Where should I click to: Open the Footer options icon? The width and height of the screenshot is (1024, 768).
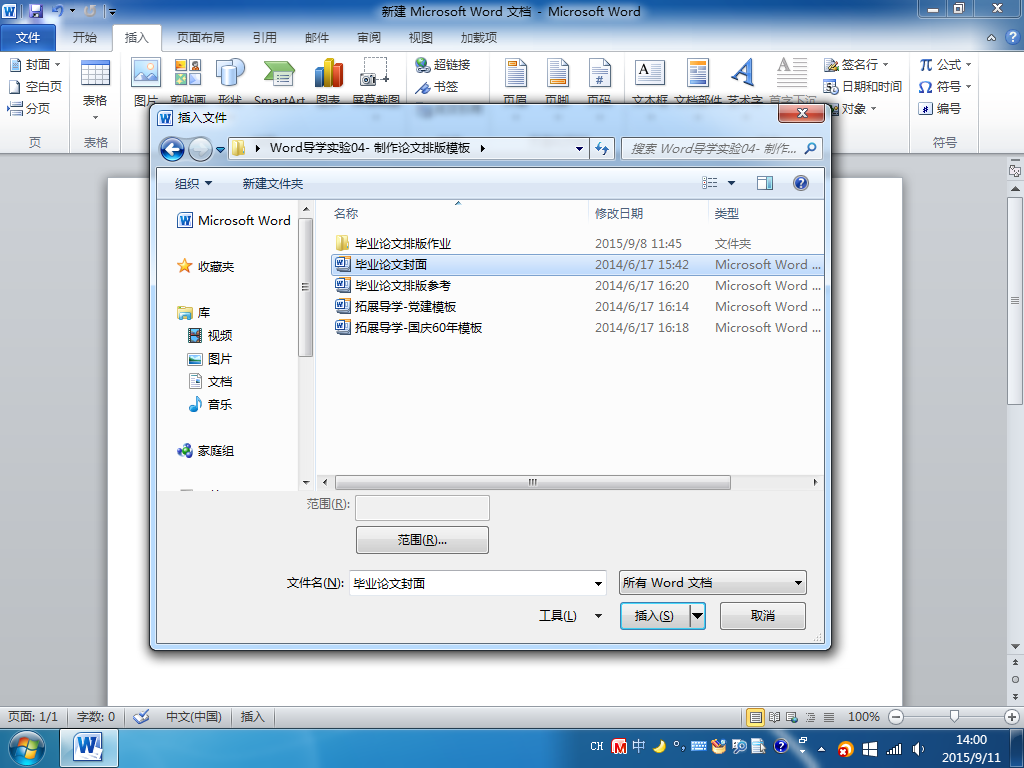point(557,72)
